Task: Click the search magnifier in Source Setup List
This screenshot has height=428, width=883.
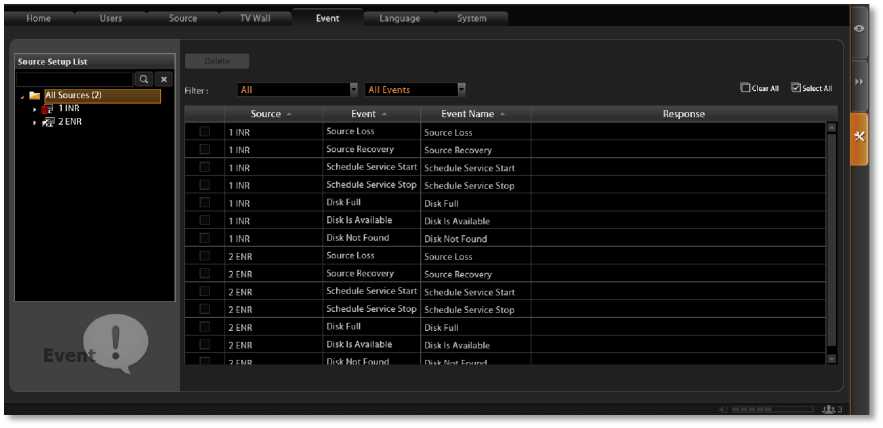Action: pos(144,78)
